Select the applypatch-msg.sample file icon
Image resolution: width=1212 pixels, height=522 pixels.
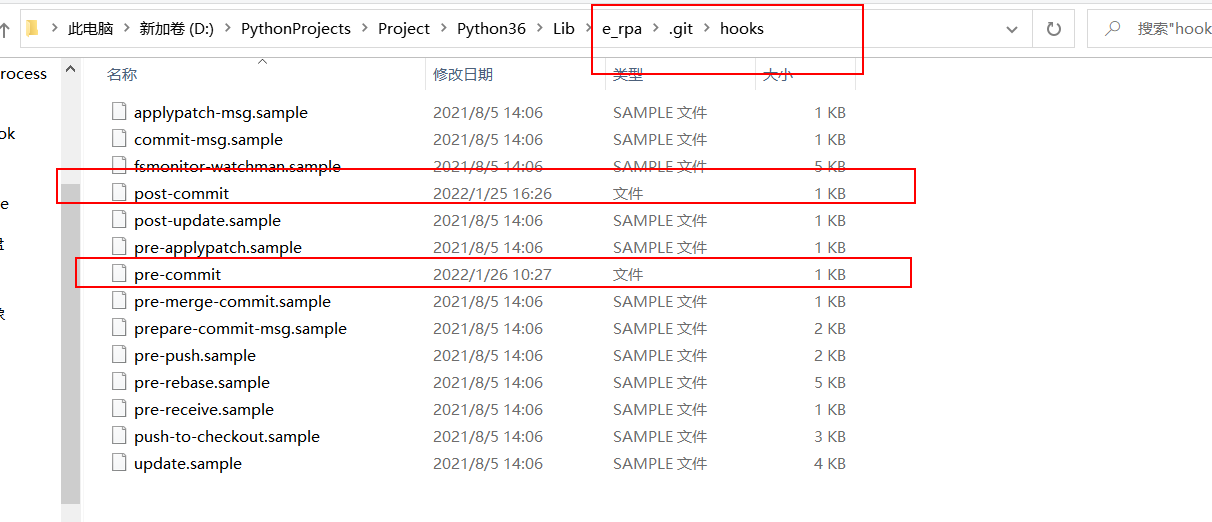coord(120,112)
